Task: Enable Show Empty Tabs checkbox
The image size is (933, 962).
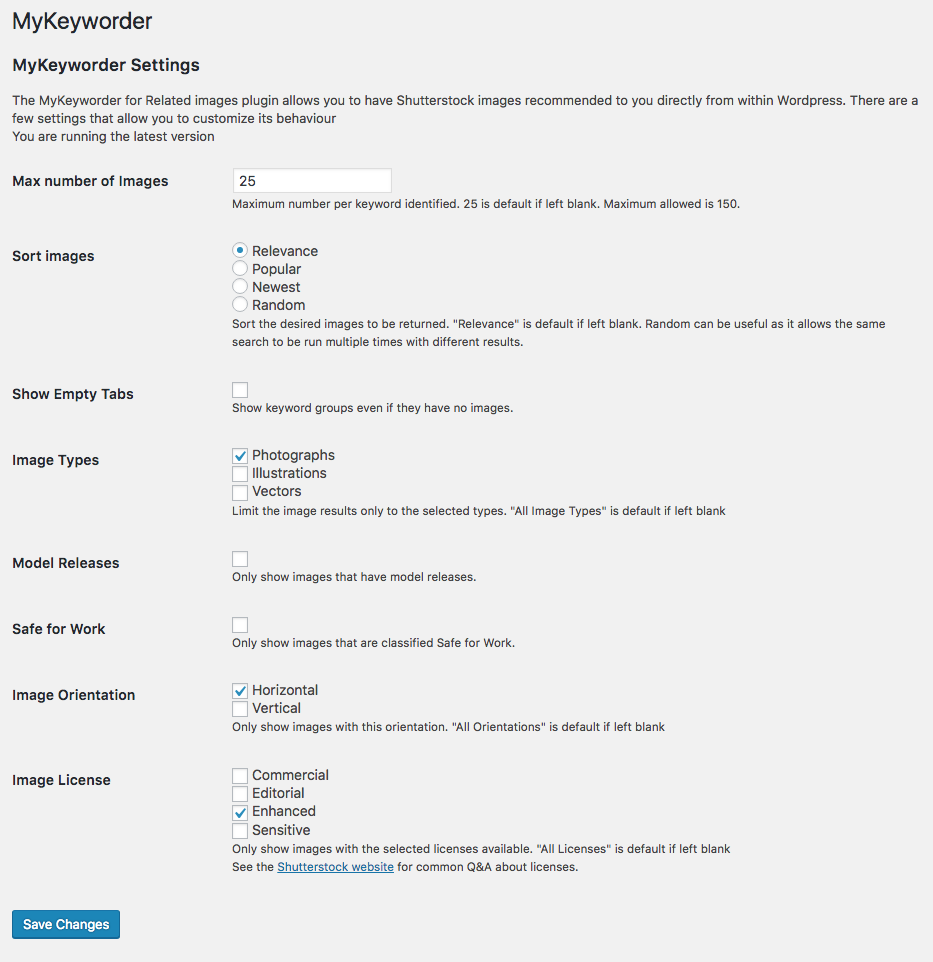Action: click(x=240, y=390)
